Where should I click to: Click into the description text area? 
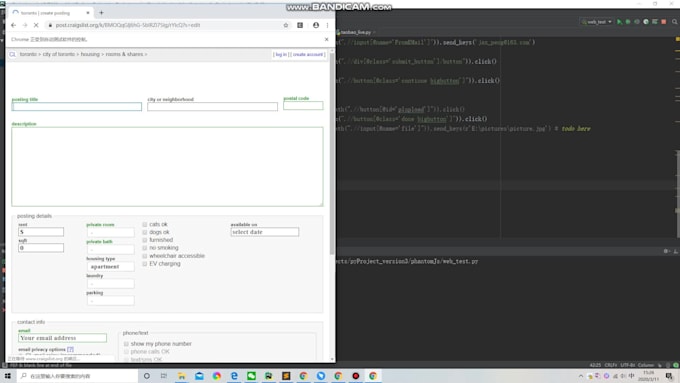(x=167, y=167)
